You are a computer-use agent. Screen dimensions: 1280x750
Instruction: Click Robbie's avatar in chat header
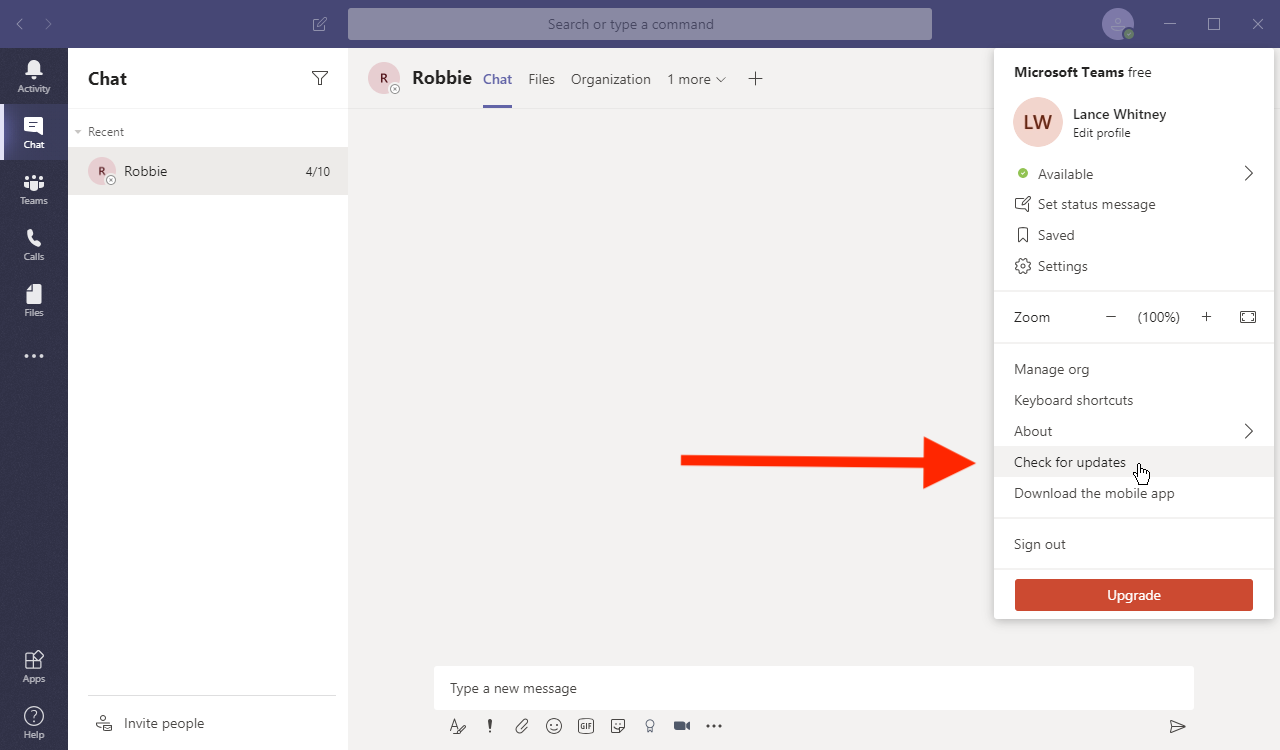tap(384, 78)
